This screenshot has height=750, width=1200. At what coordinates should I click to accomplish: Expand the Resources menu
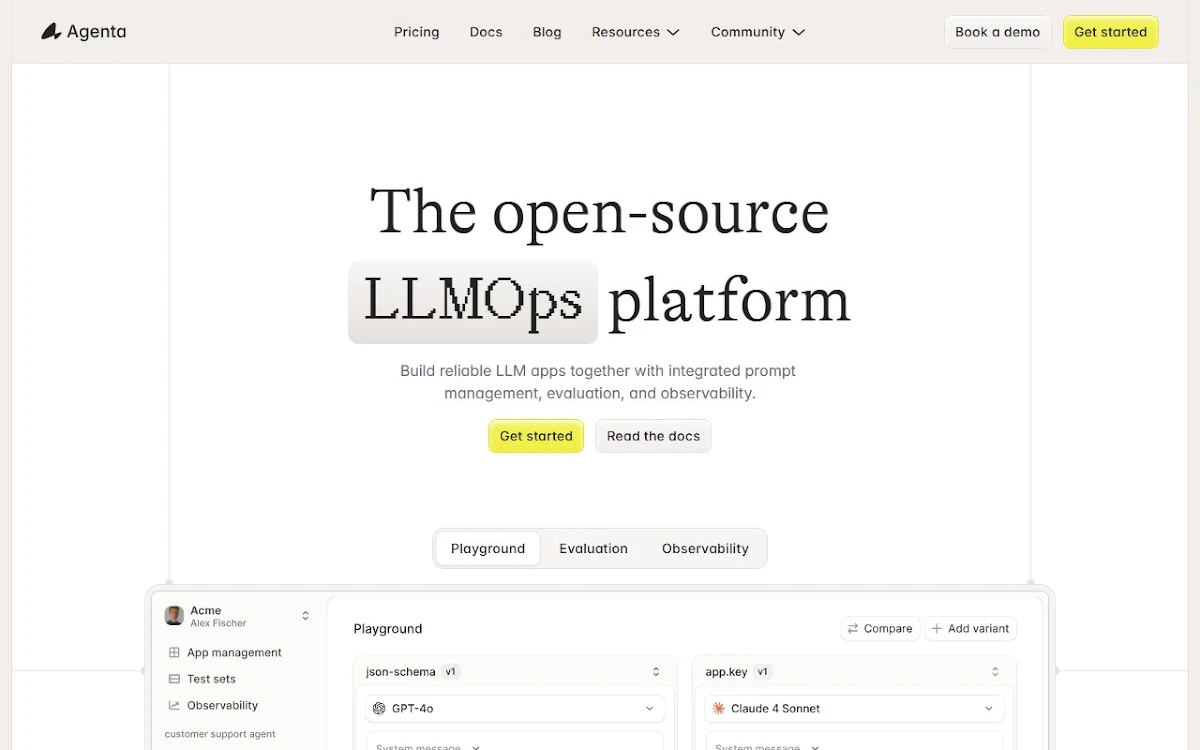pos(636,32)
